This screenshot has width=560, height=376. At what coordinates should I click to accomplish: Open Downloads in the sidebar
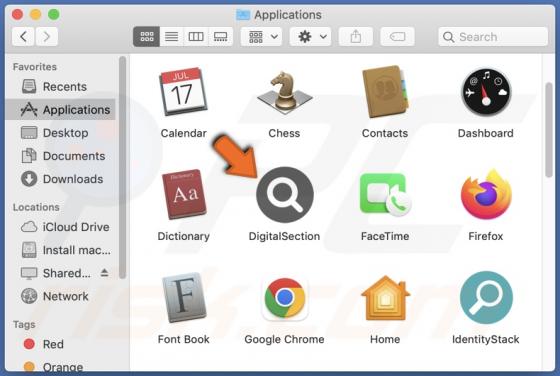point(60,179)
